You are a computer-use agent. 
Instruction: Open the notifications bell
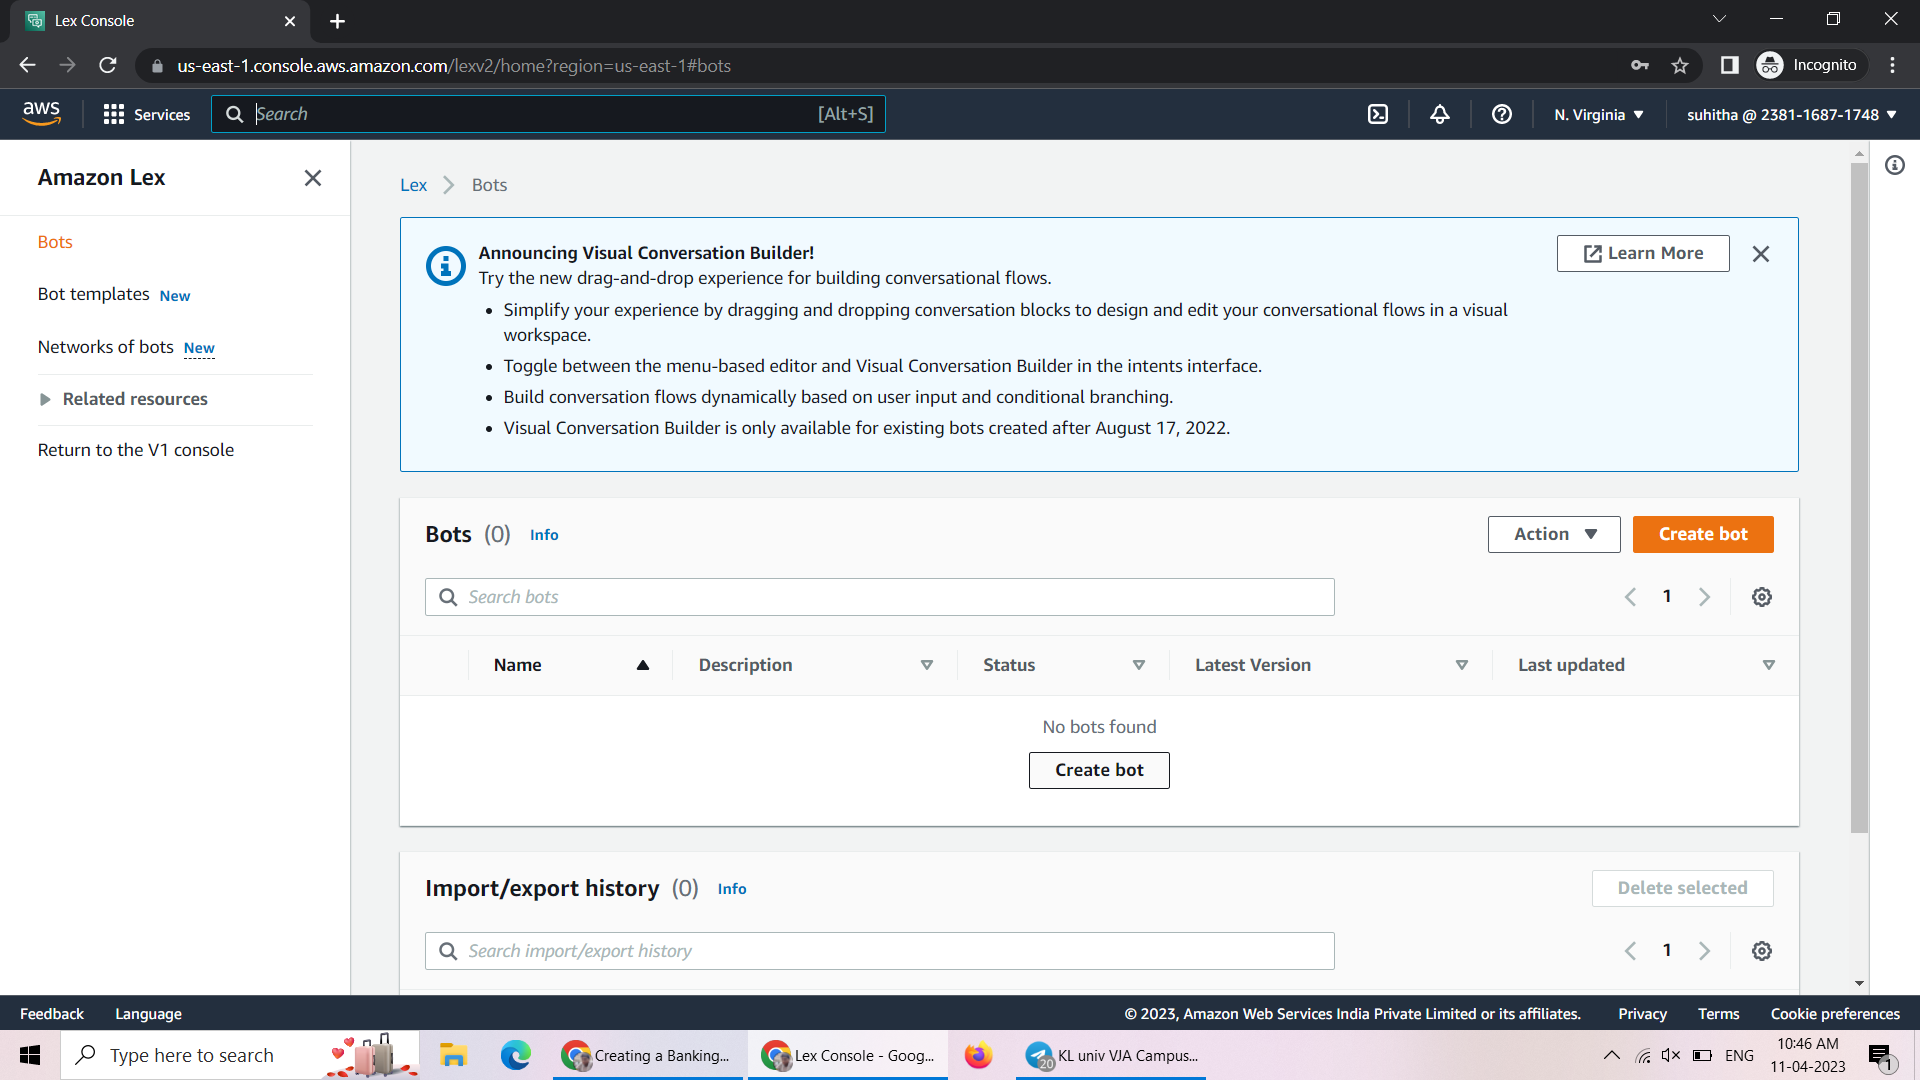pos(1439,114)
